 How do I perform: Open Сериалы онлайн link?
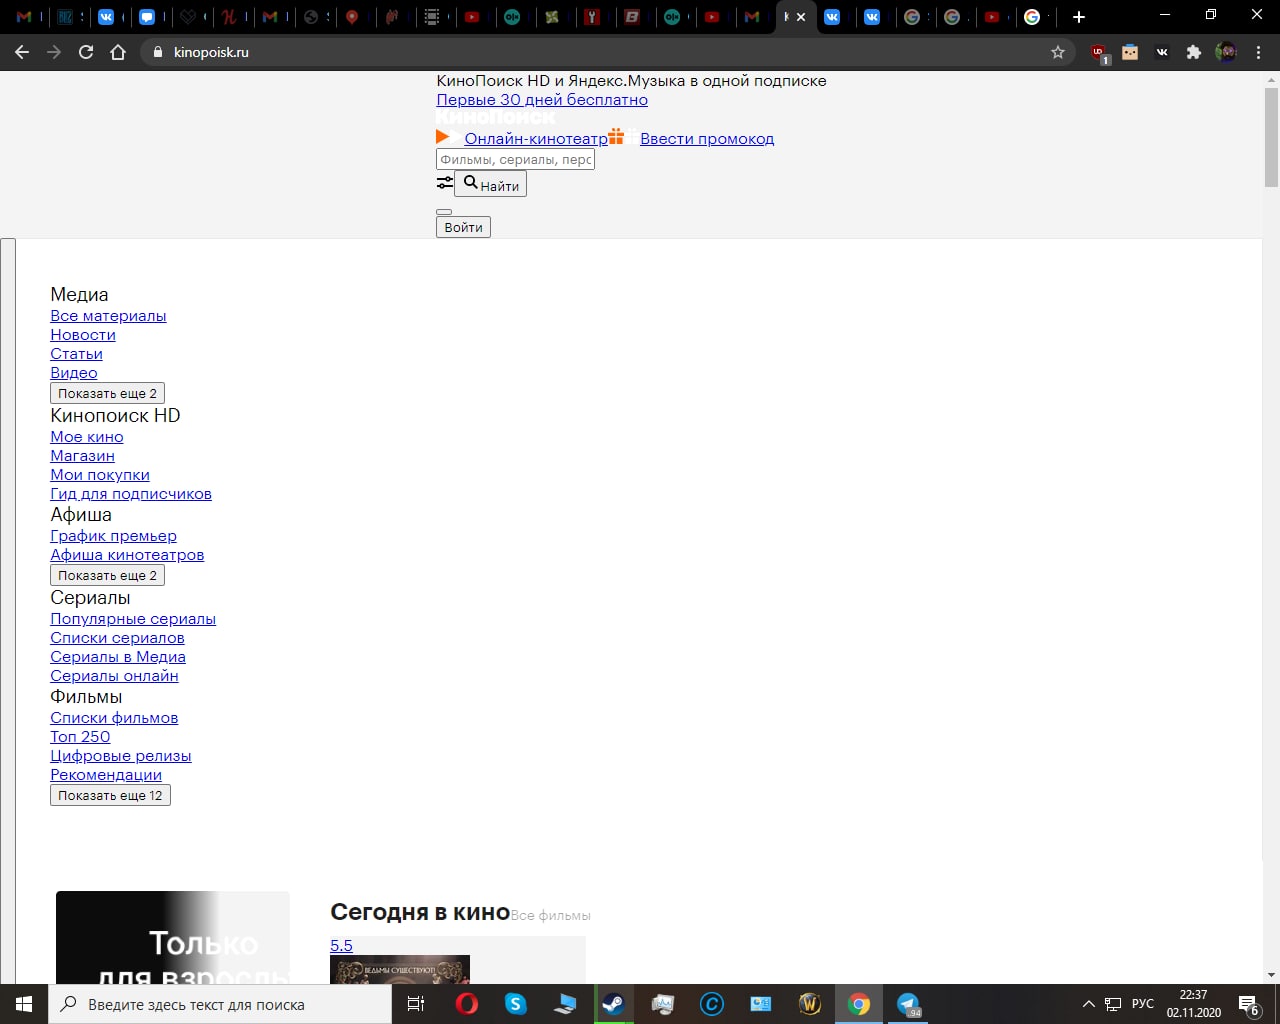(114, 676)
